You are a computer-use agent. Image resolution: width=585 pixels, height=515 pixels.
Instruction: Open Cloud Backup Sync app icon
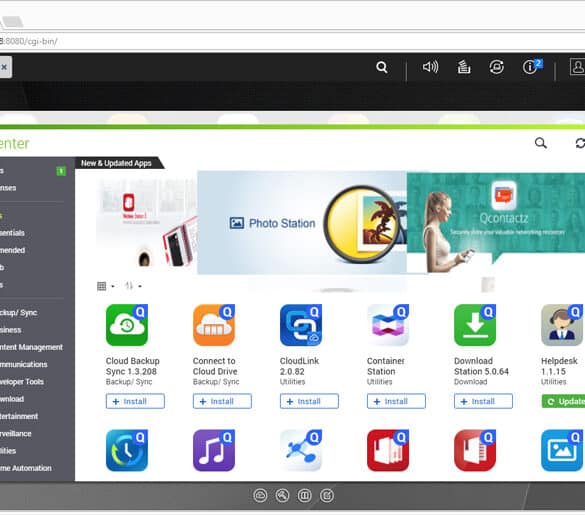click(127, 325)
